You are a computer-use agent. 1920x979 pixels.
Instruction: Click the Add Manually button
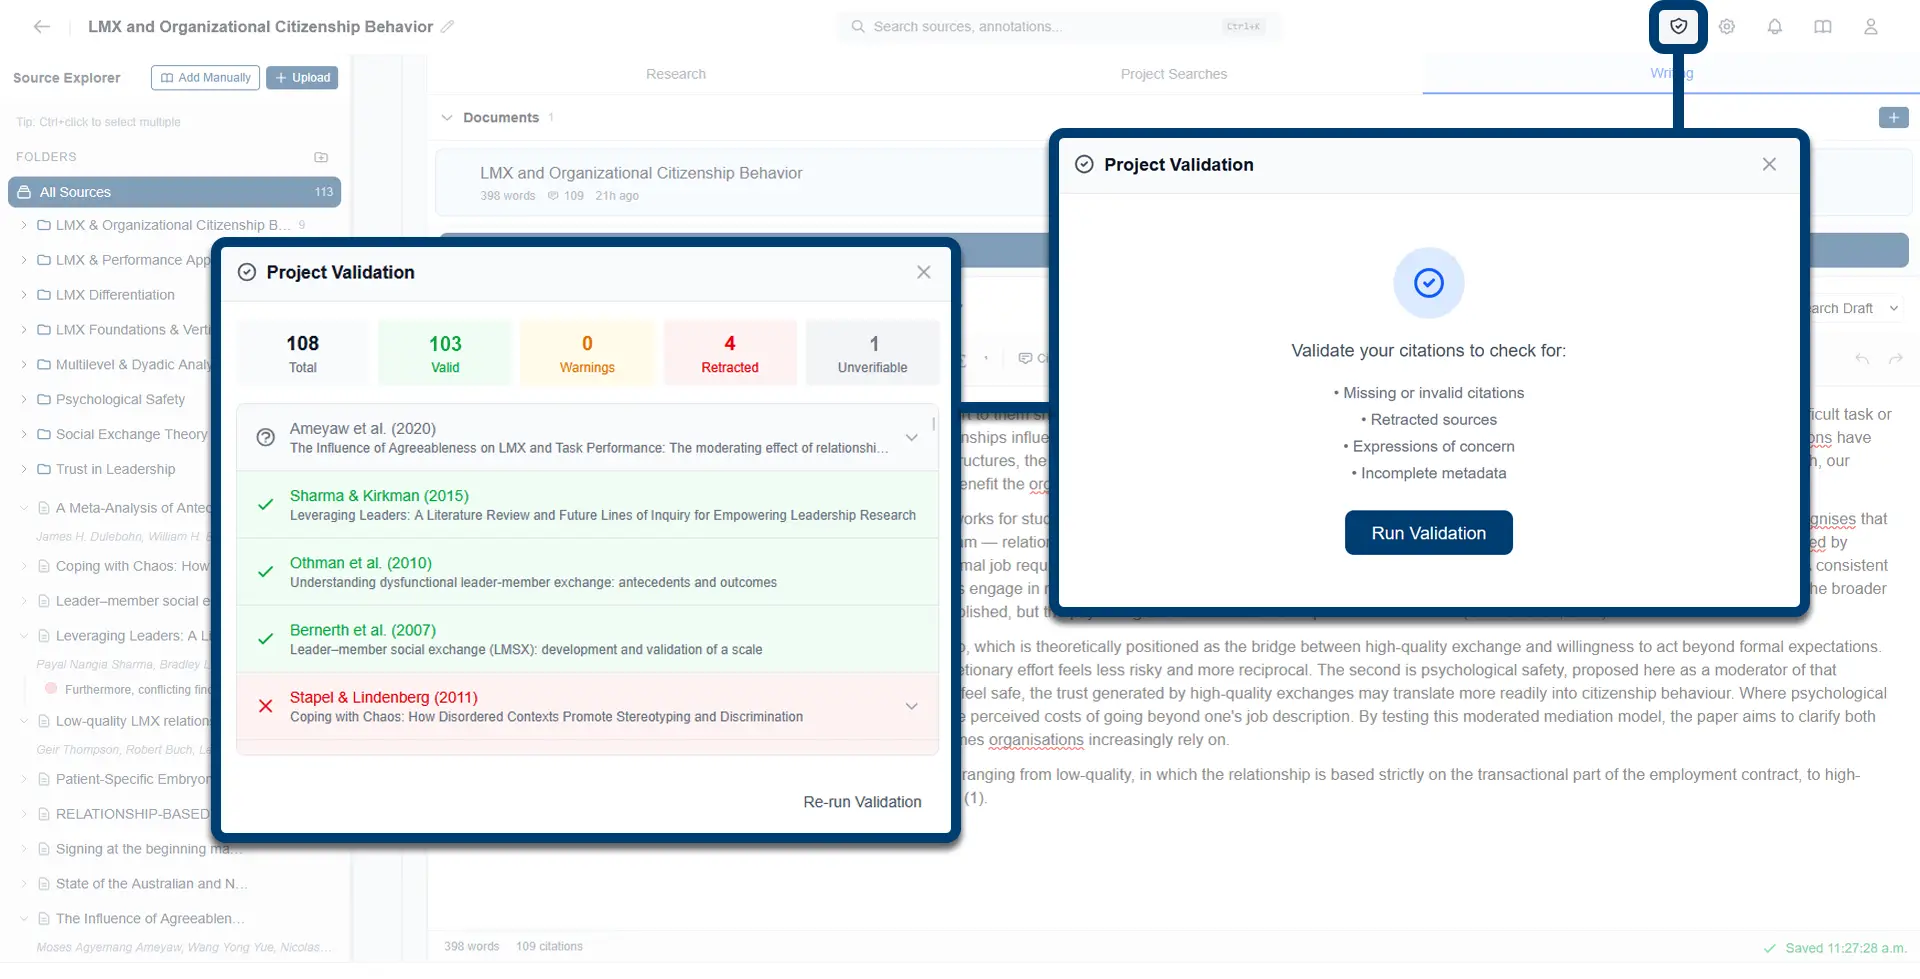coord(206,78)
